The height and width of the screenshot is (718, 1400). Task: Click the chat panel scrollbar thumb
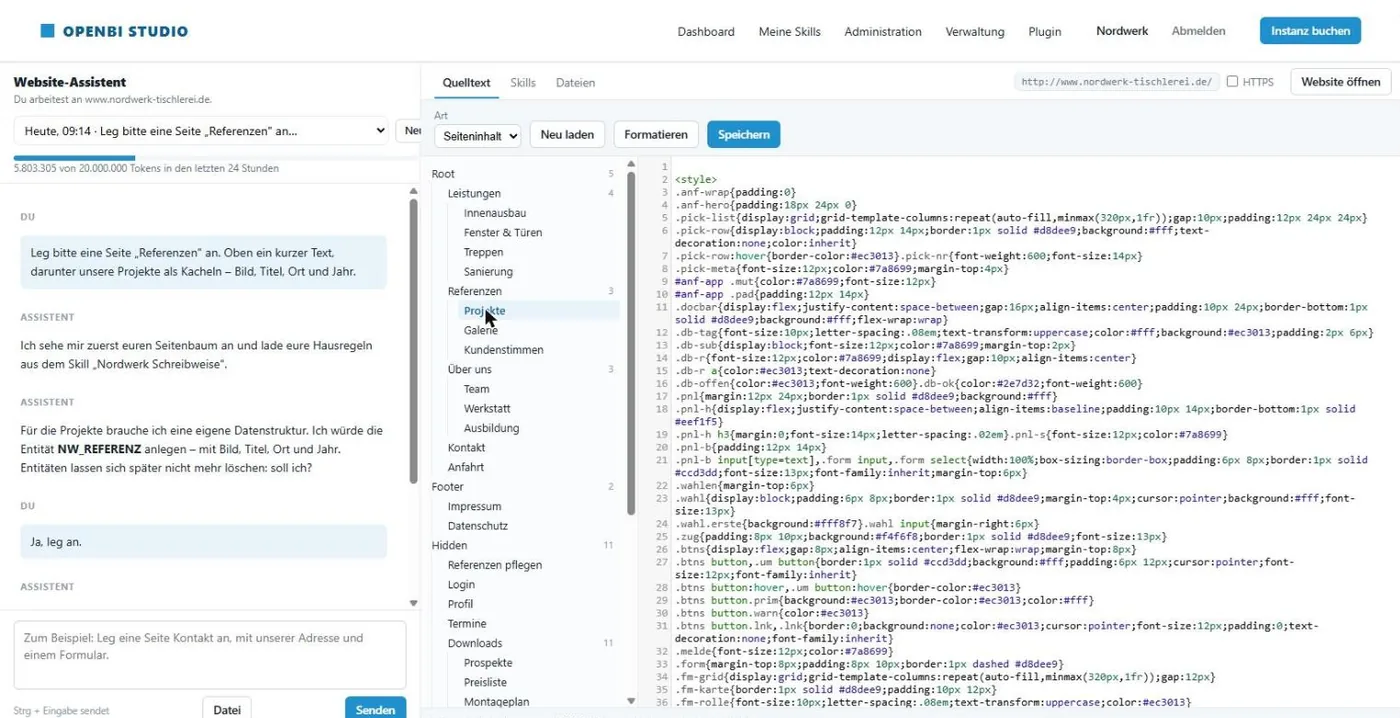click(x=414, y=340)
